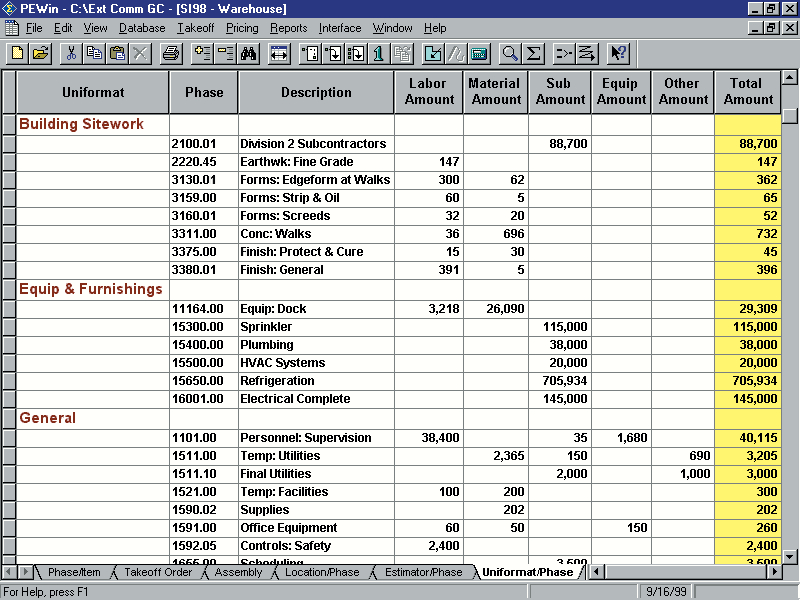Switch to the Phase/Item tab
Image resolution: width=800 pixels, height=600 pixels.
click(x=74, y=572)
